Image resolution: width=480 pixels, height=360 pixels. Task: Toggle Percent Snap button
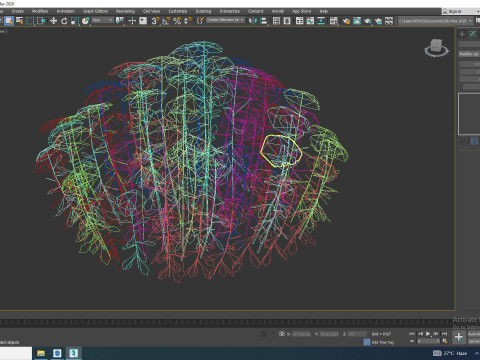click(x=177, y=21)
